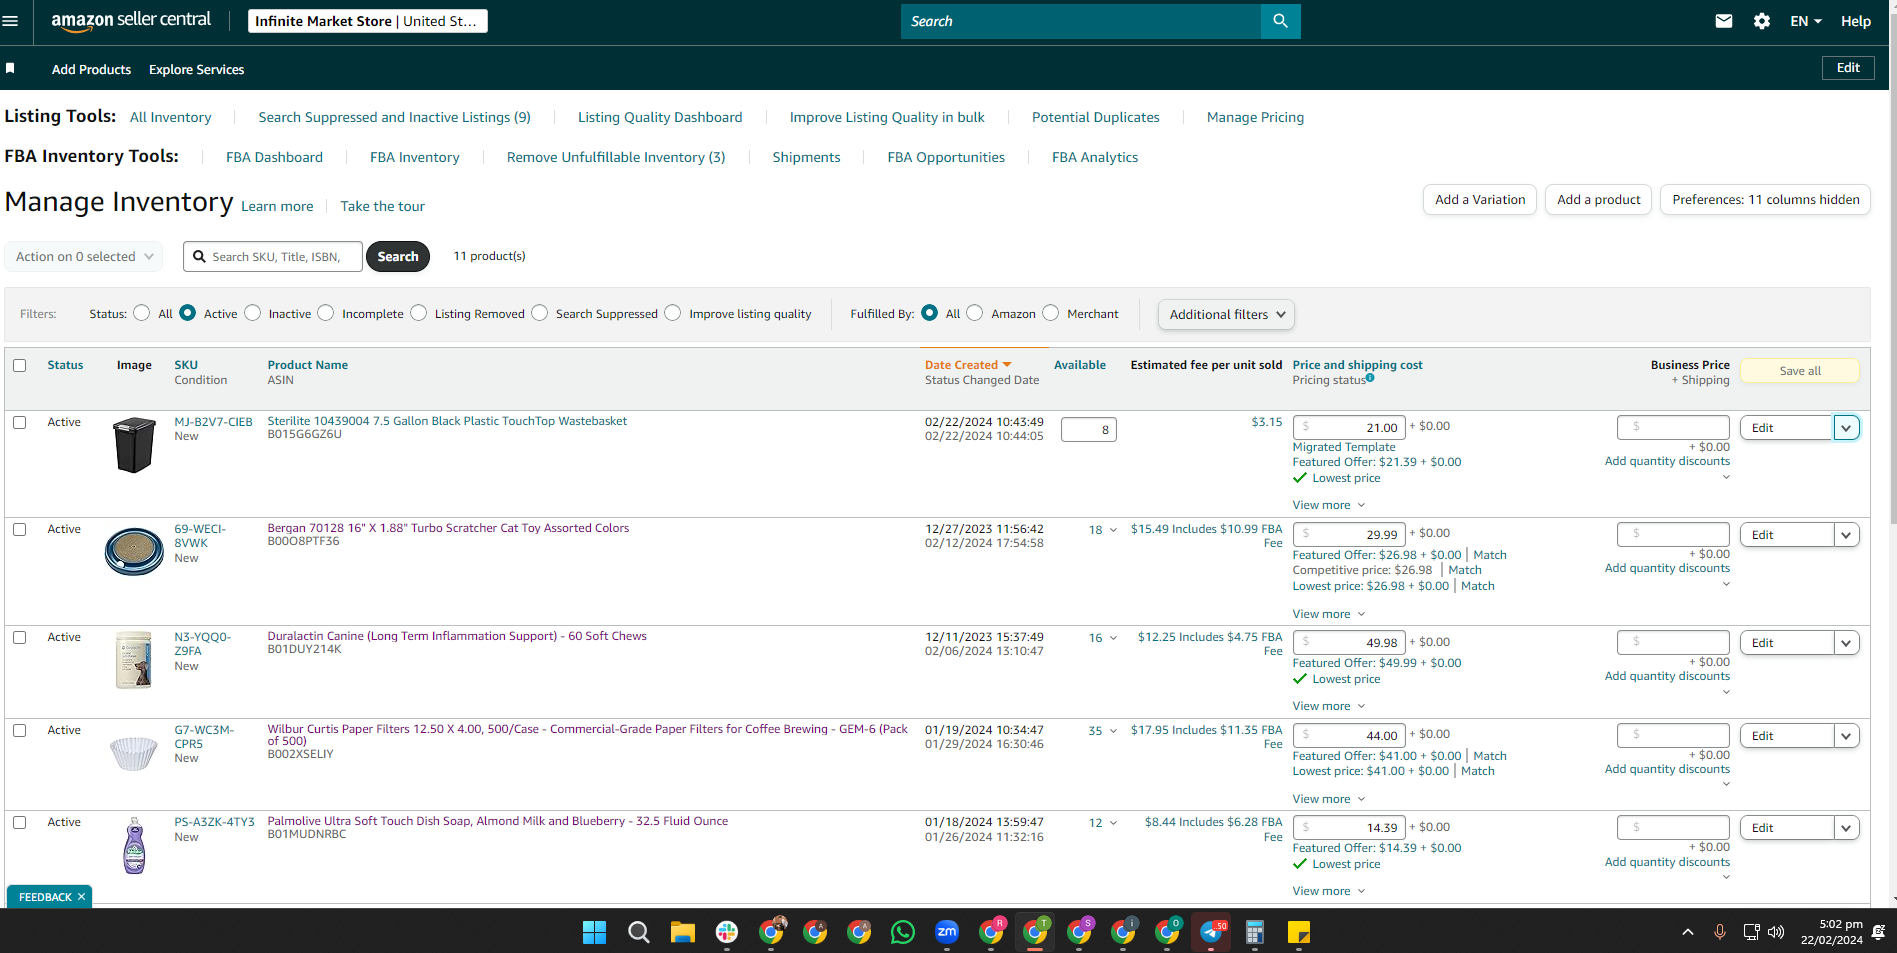Open the Action on 0 selected dropdown
This screenshot has width=1897, height=953.
[84, 257]
